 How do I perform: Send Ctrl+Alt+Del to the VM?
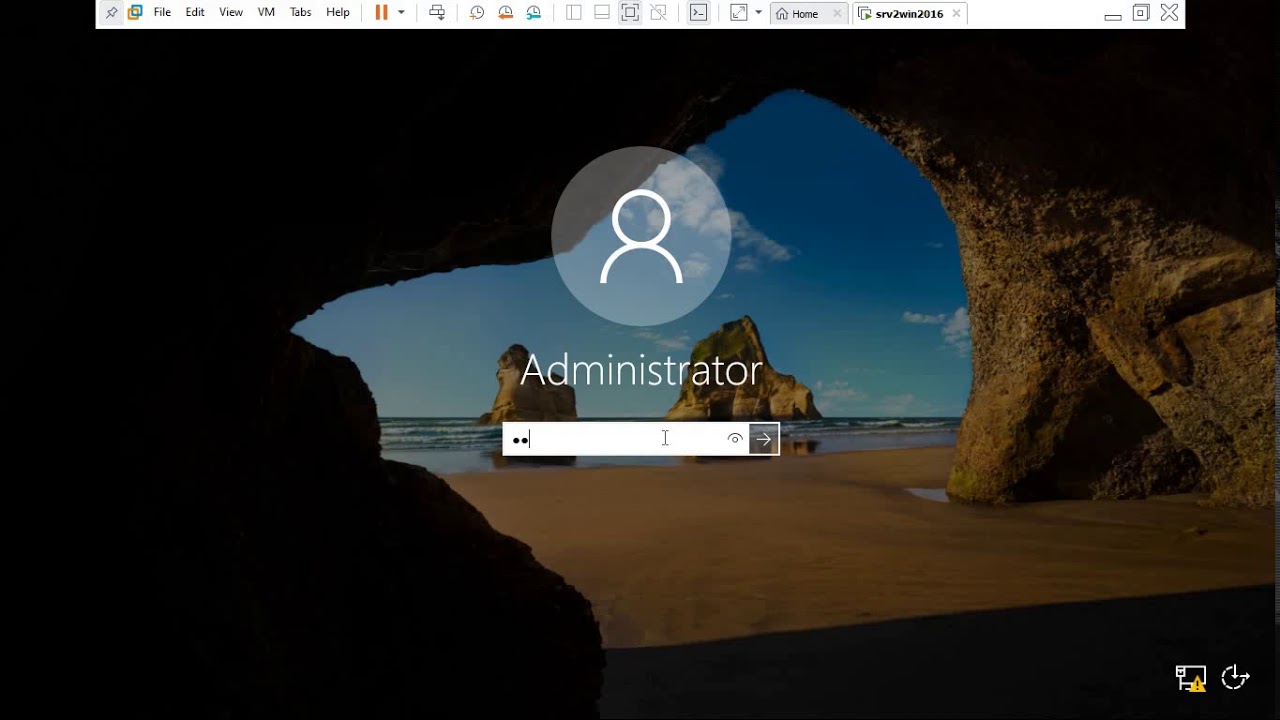click(x=437, y=13)
